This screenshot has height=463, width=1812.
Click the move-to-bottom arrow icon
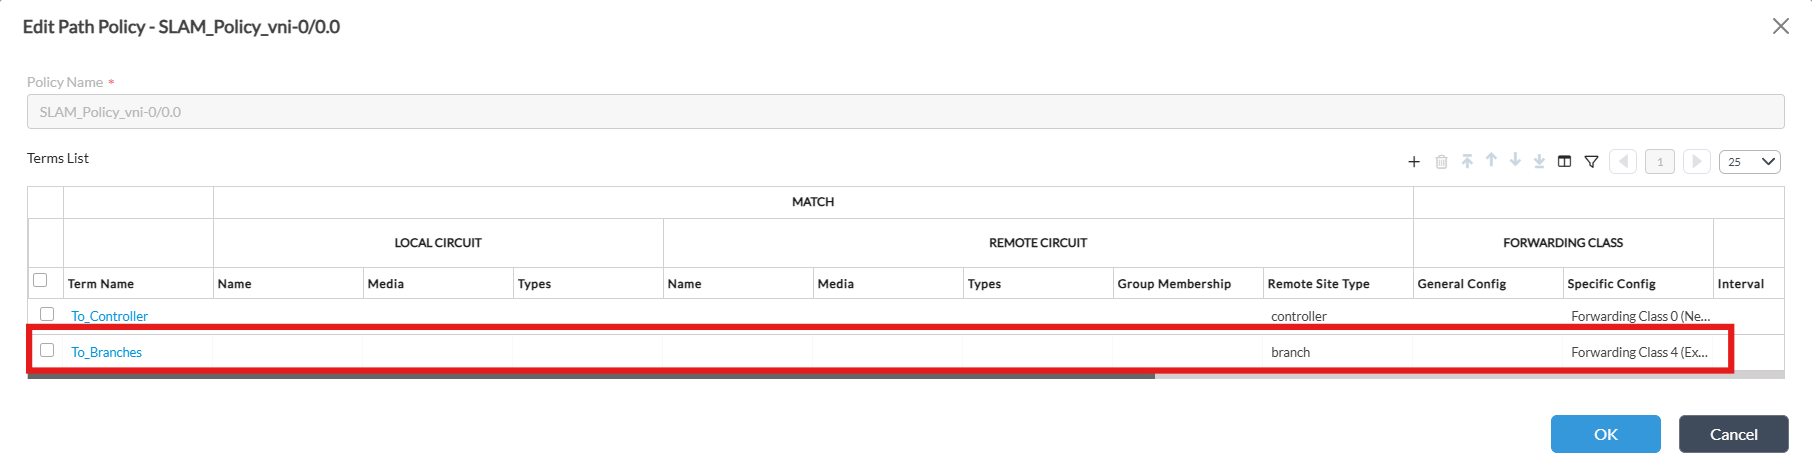(1539, 161)
